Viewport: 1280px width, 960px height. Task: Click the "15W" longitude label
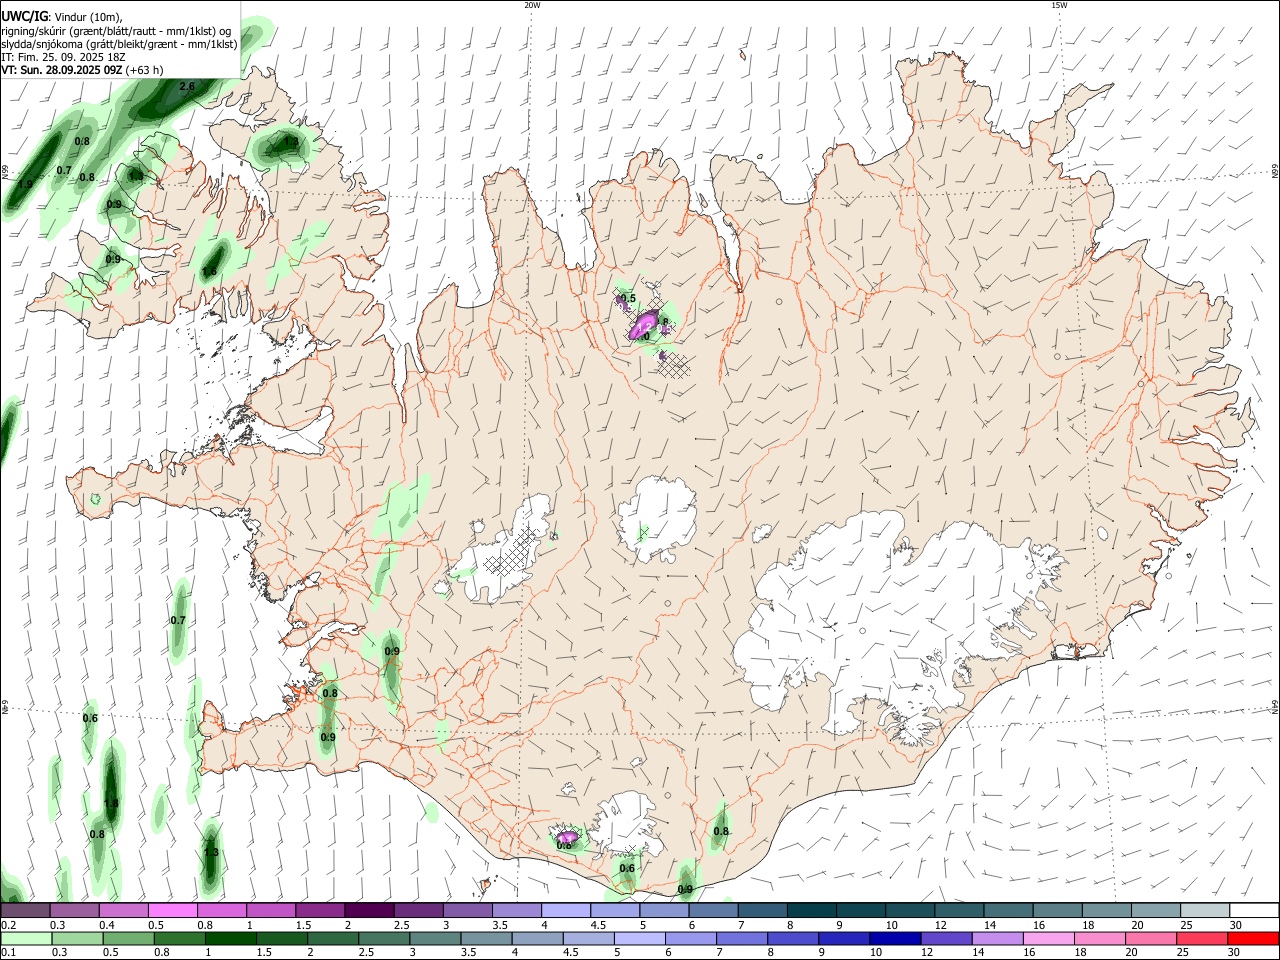[1059, 5]
